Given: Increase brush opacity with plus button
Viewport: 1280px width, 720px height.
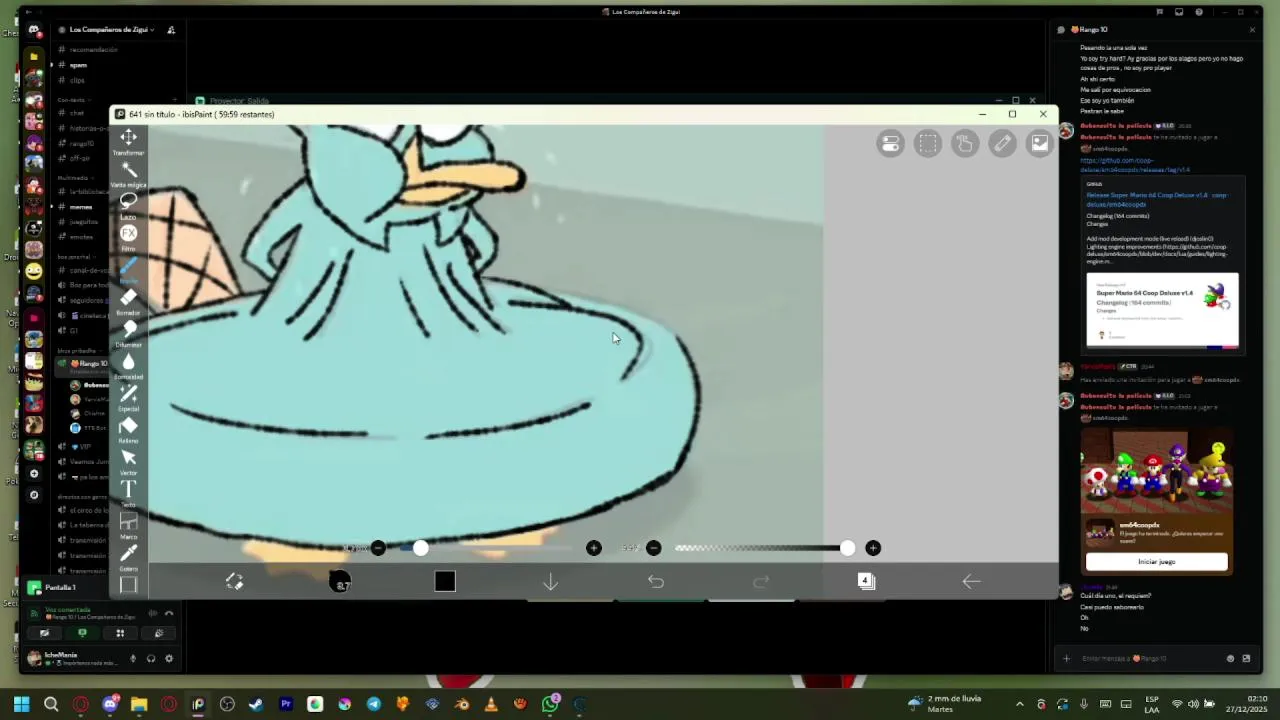Looking at the screenshot, I should point(873,548).
